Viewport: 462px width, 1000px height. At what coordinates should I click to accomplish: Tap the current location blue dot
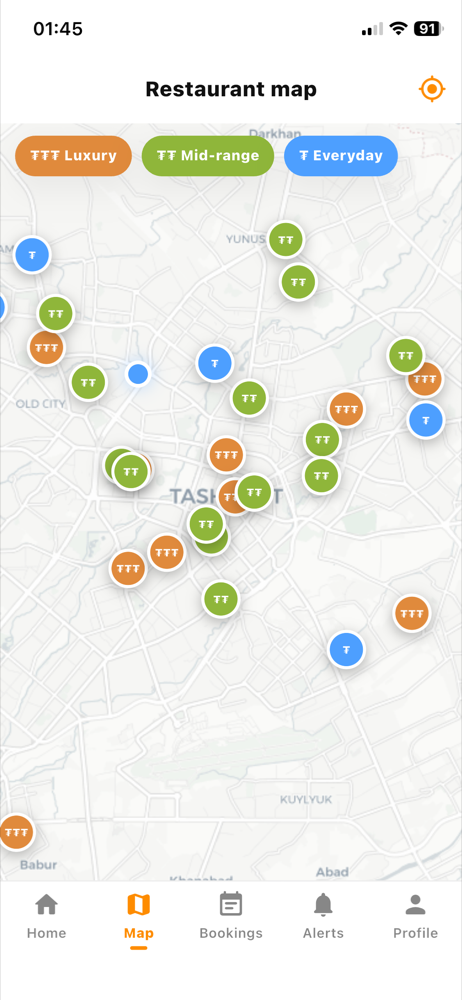(x=138, y=374)
